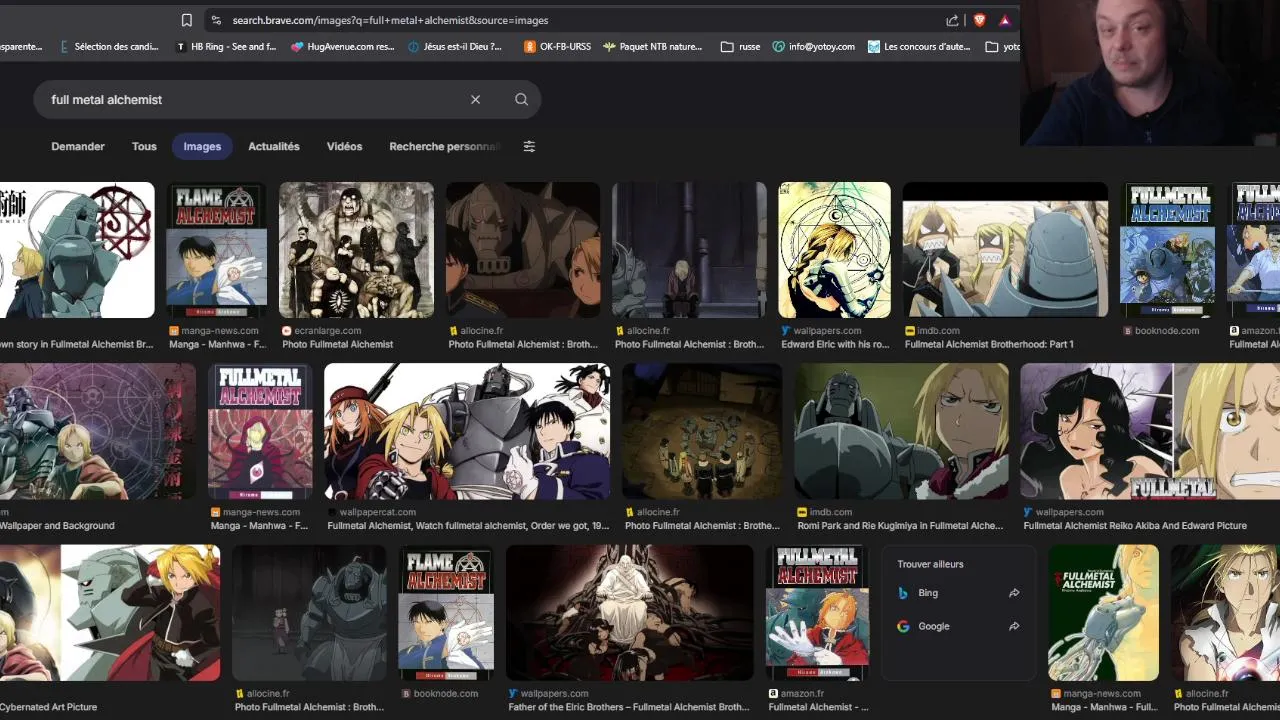
Task: Select the Images tab
Action: point(202,146)
